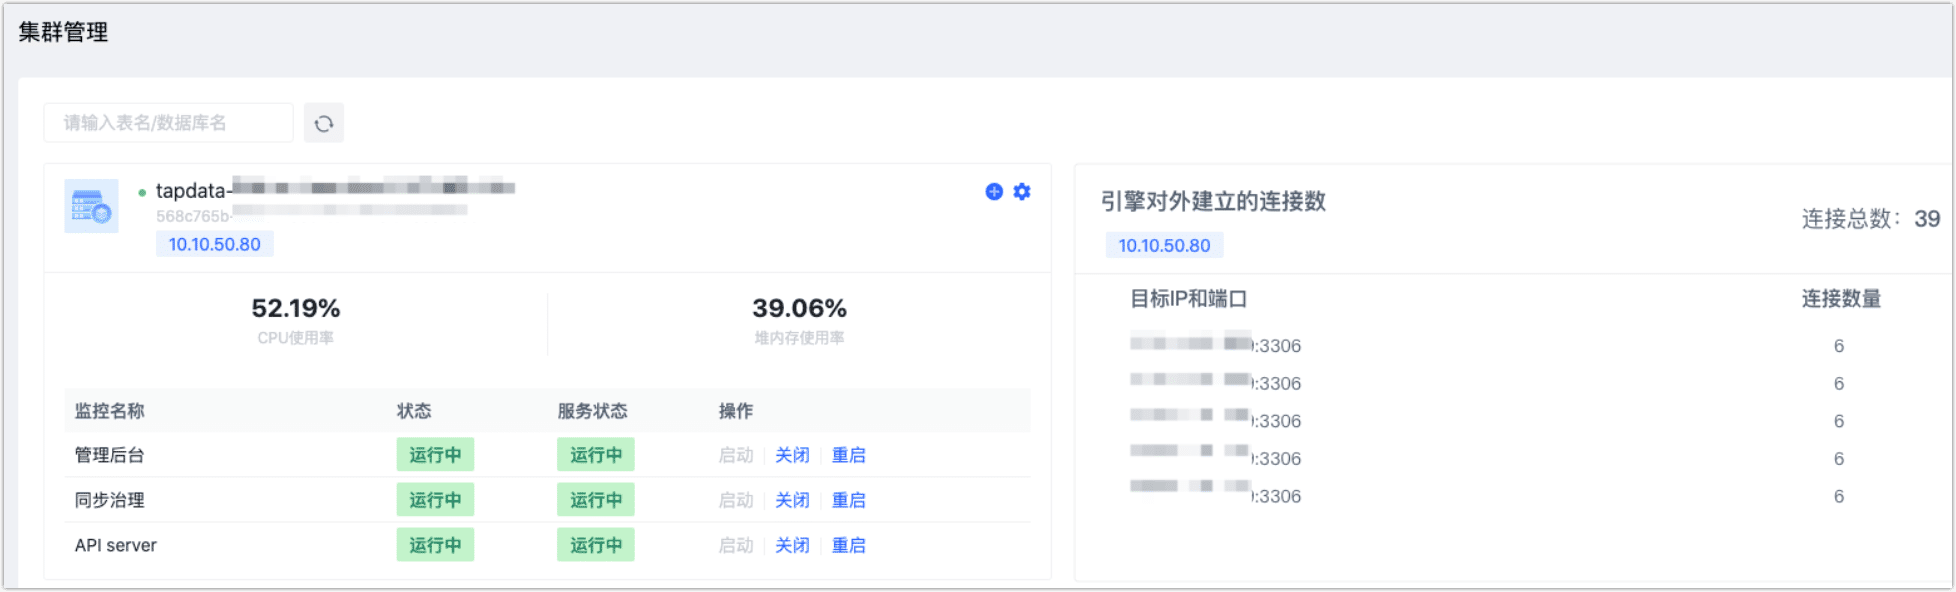Click 关闭 for 管理后台
Screen dimensions: 1956x592
click(792, 455)
